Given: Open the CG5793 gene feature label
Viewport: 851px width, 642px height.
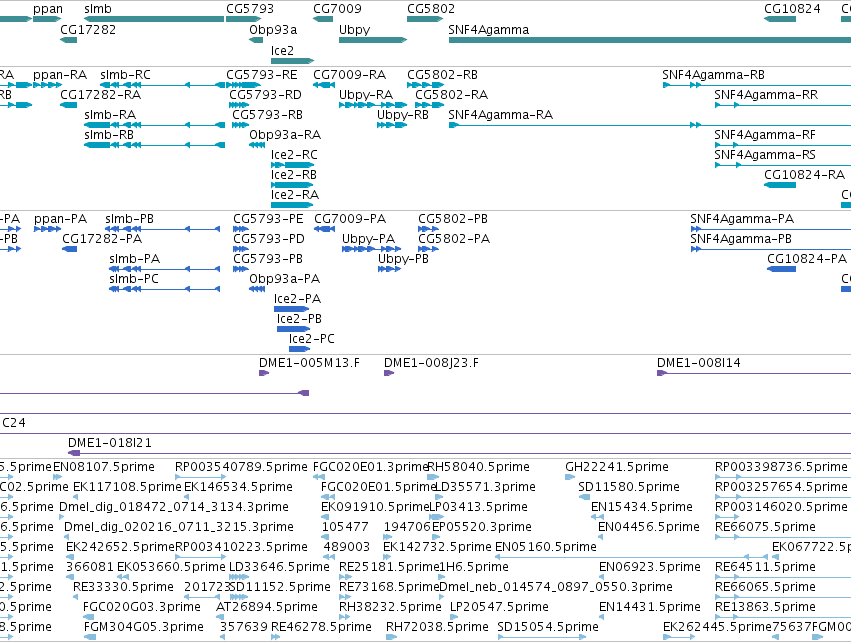Looking at the screenshot, I should (x=250, y=9).
